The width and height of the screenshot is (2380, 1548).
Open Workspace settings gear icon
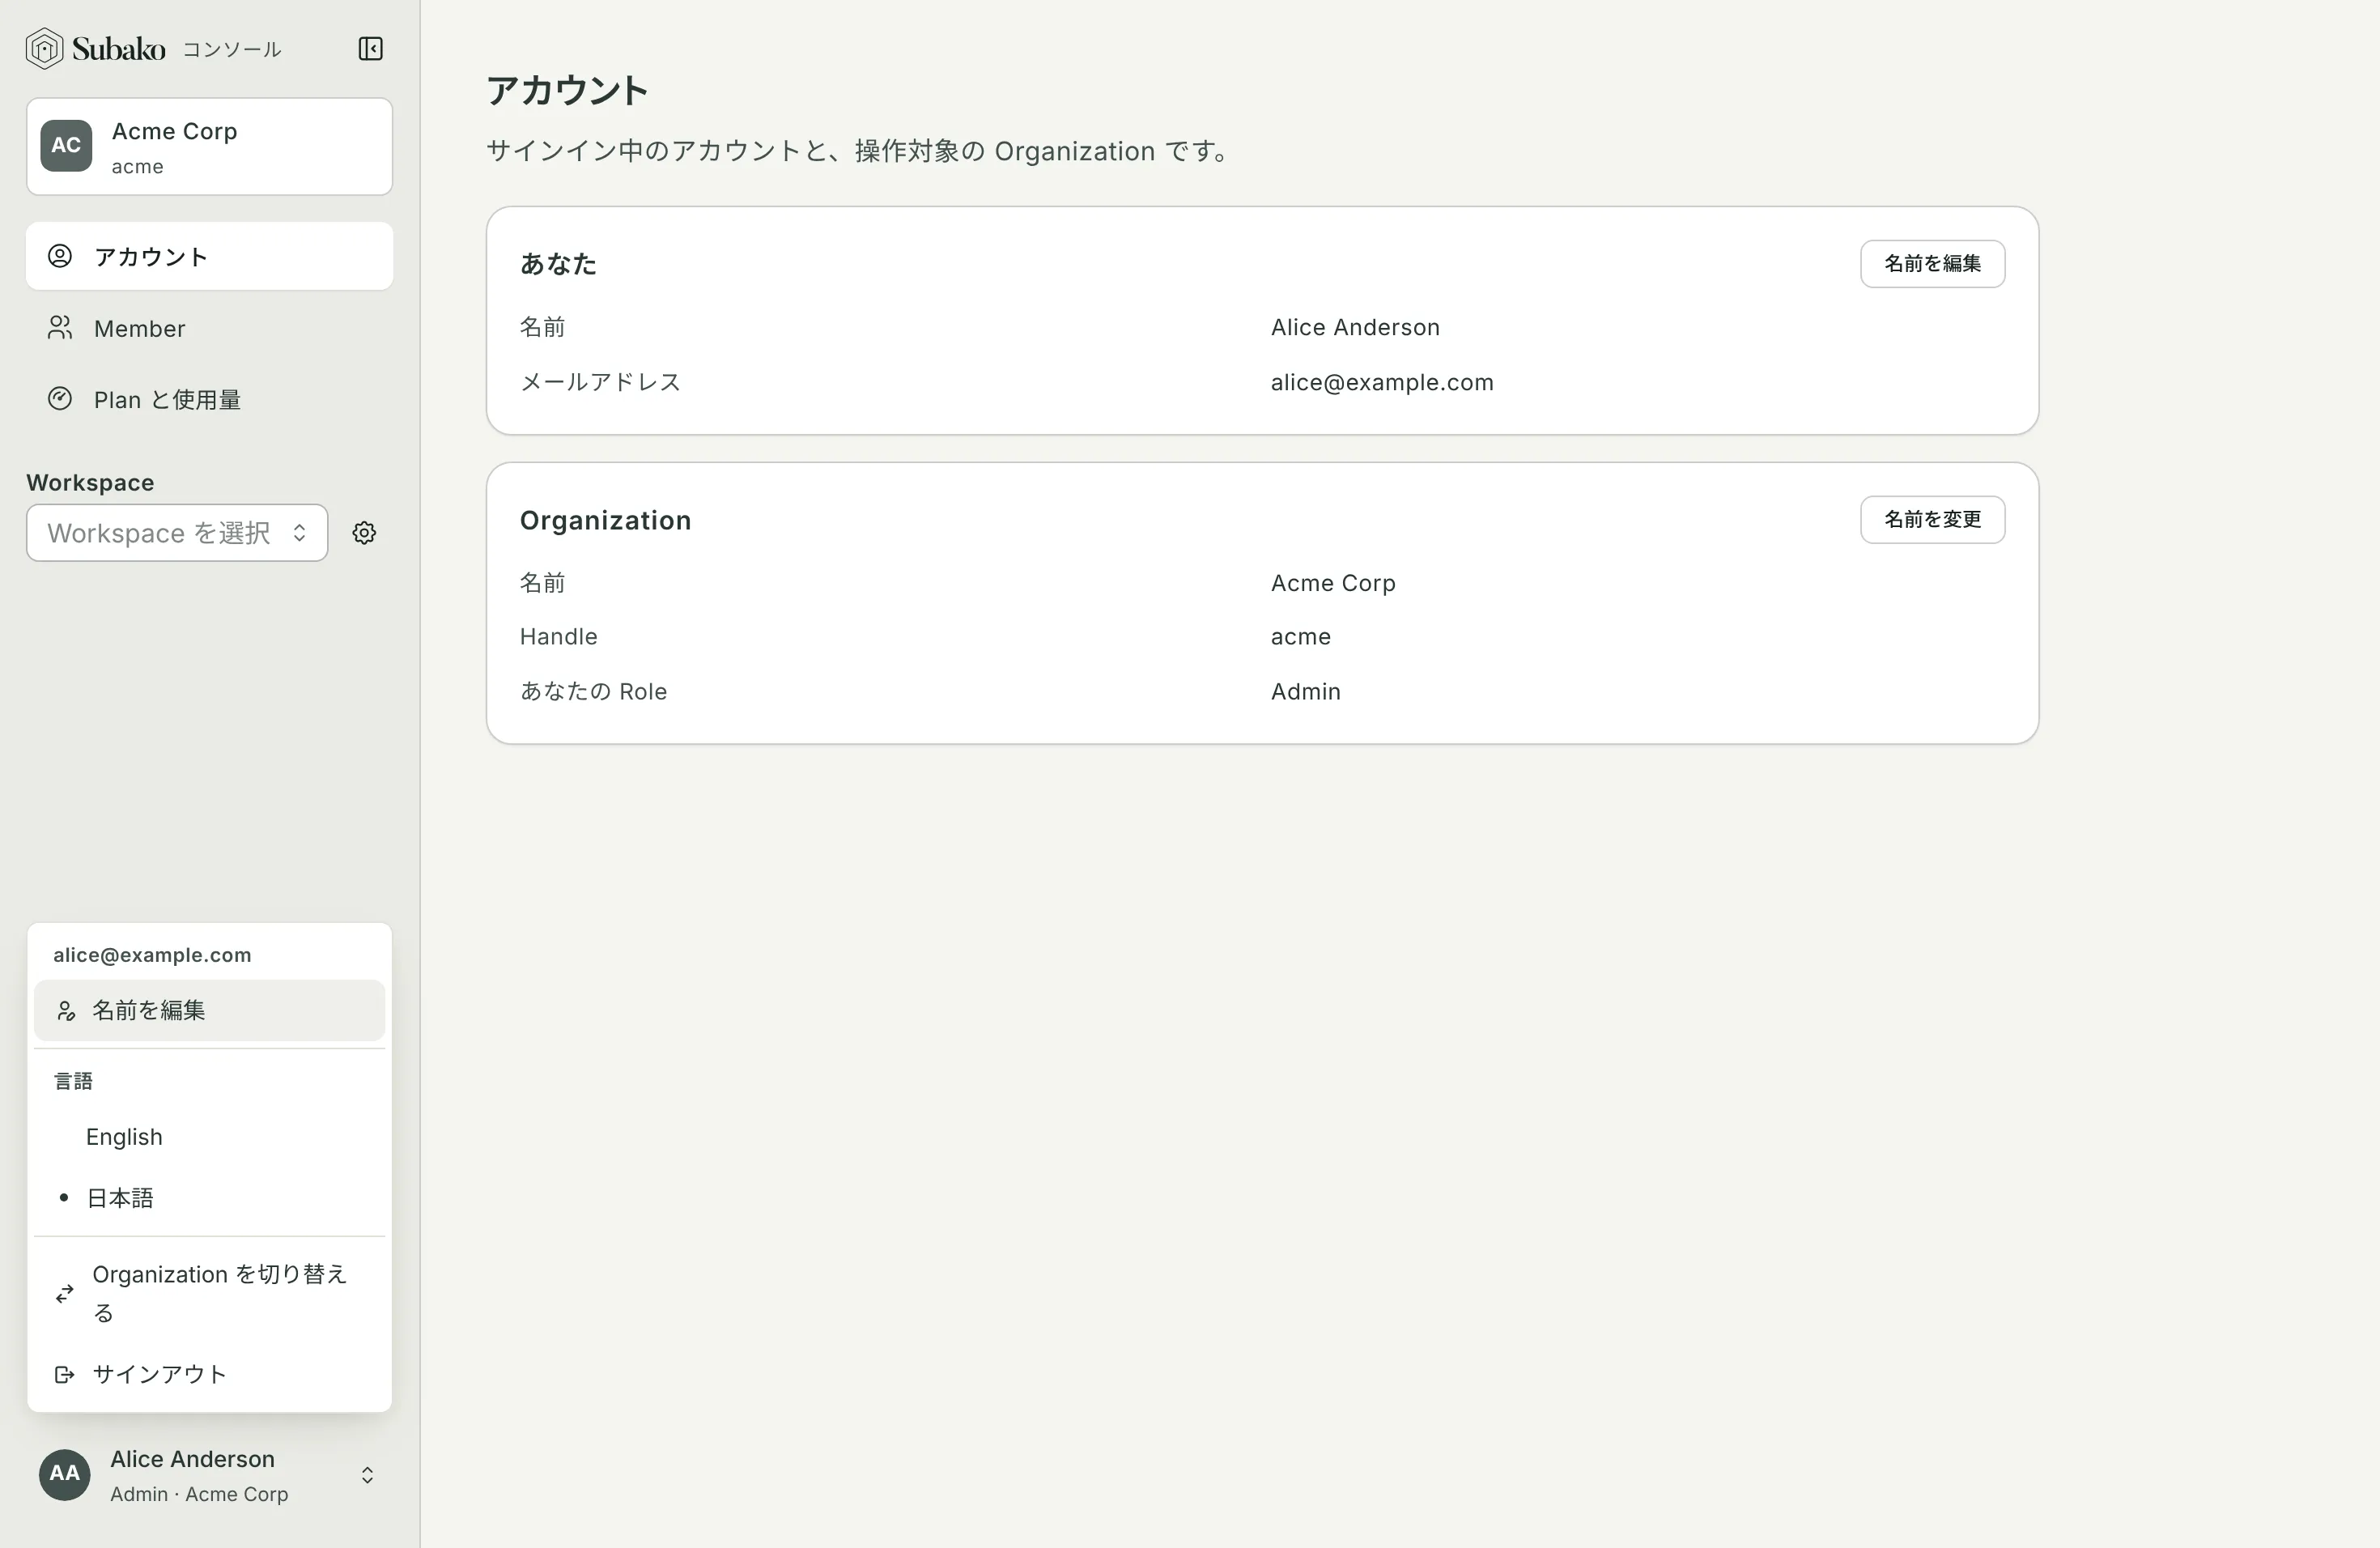click(364, 533)
